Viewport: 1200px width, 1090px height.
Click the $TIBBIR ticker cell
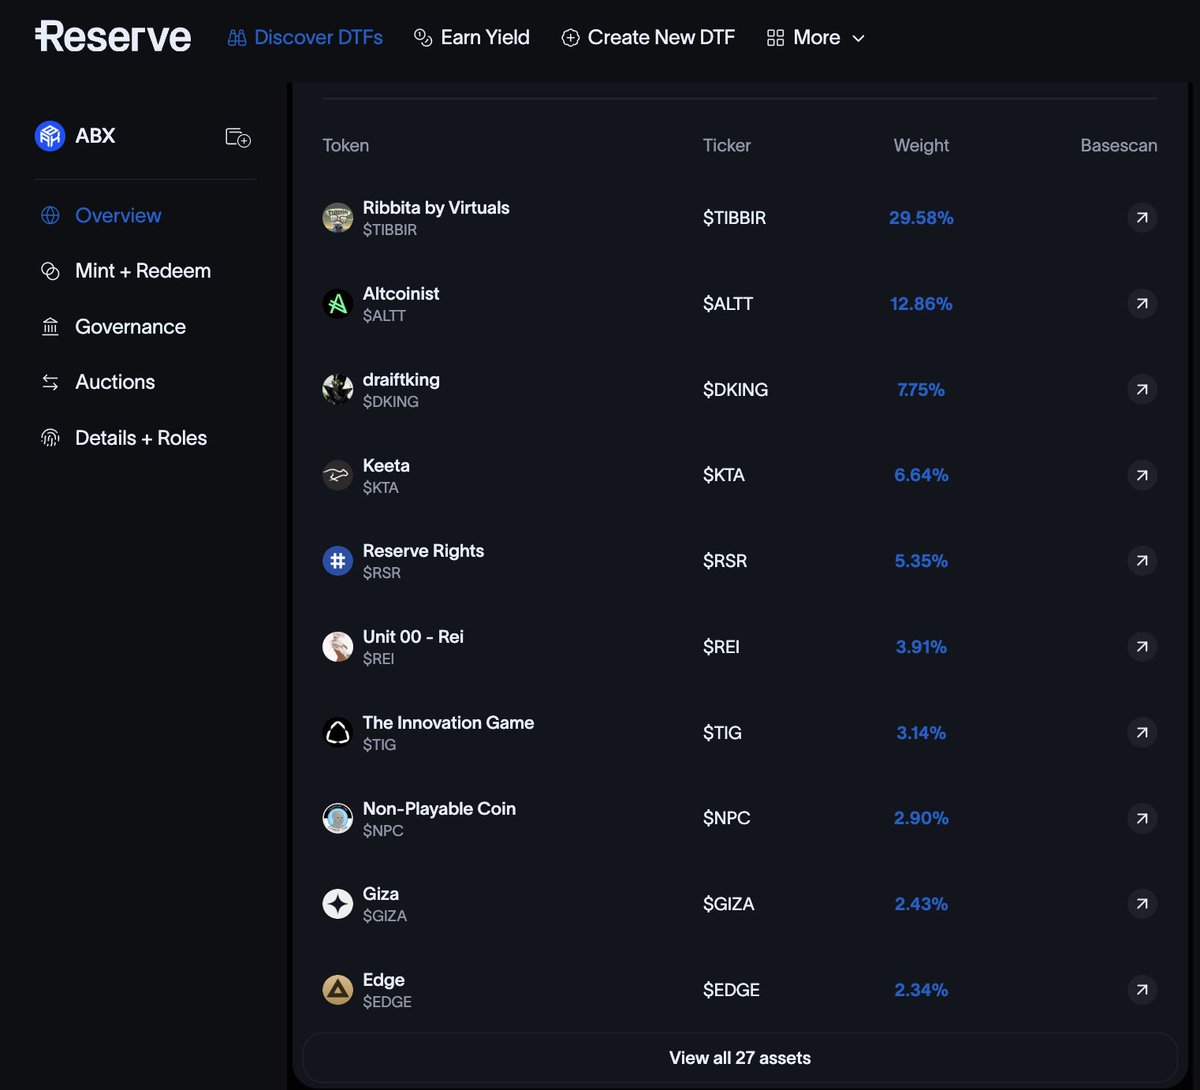point(735,217)
